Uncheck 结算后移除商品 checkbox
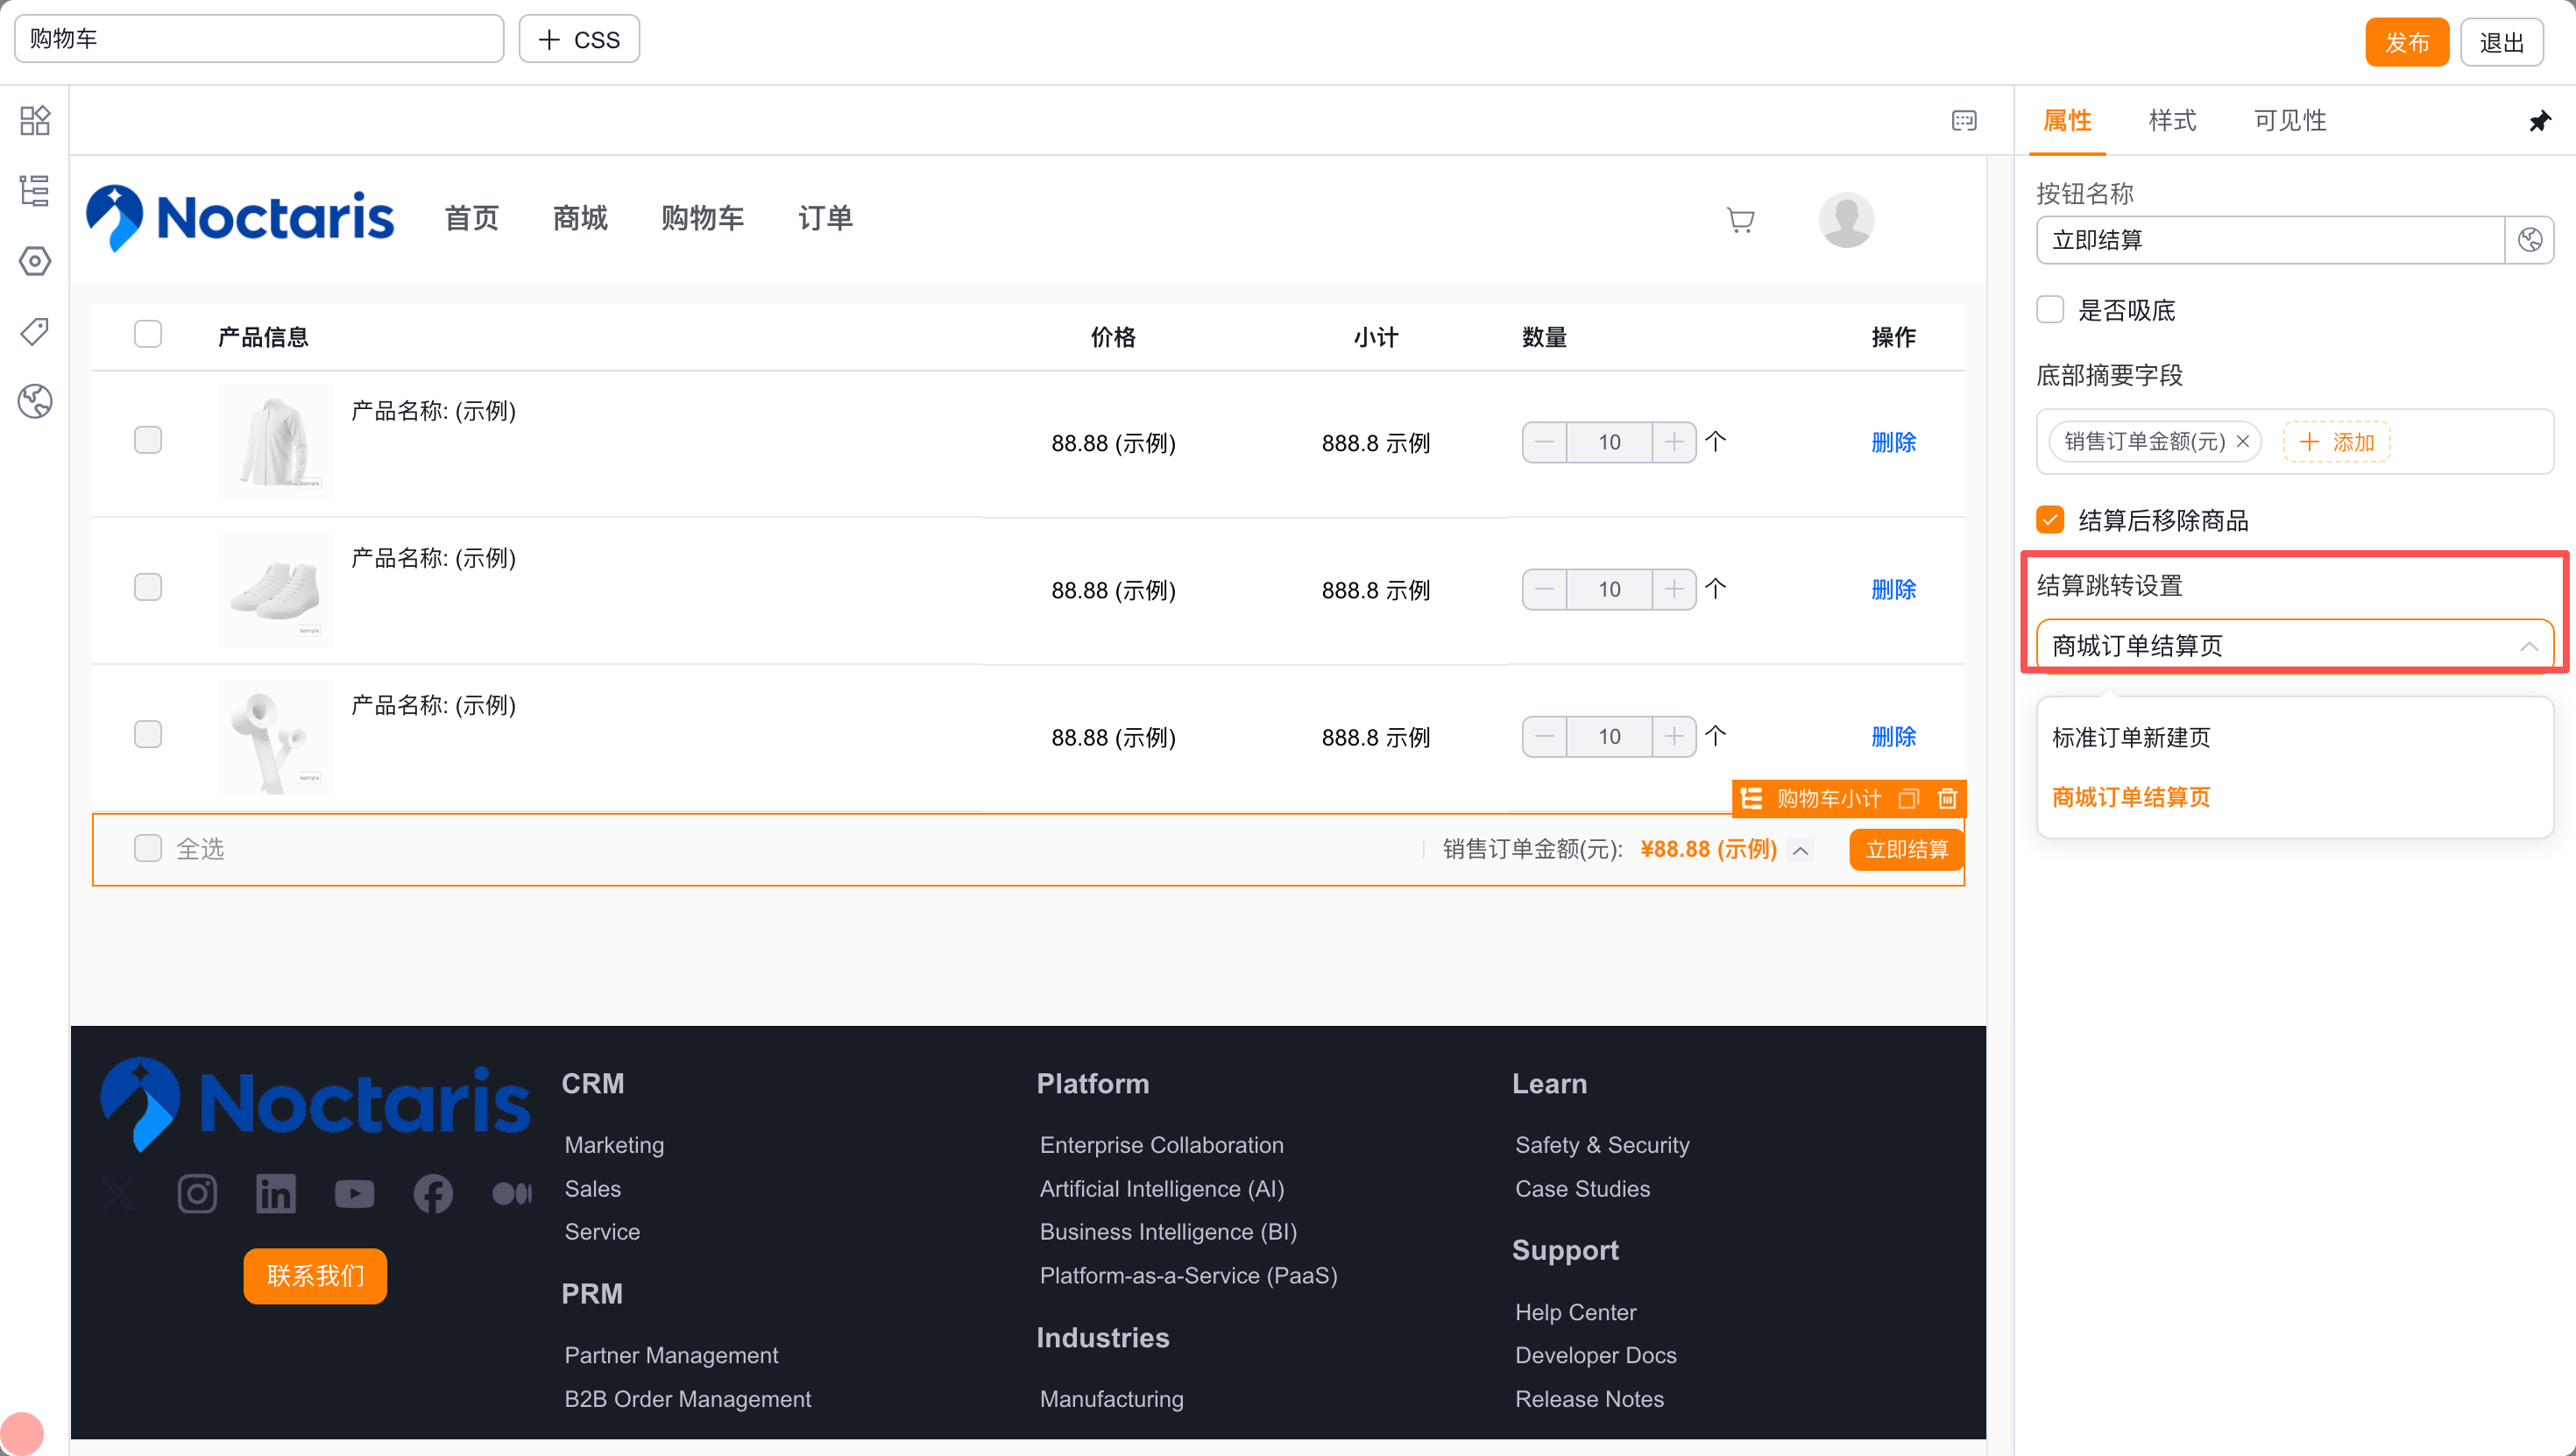Image resolution: width=2576 pixels, height=1456 pixels. (2050, 520)
